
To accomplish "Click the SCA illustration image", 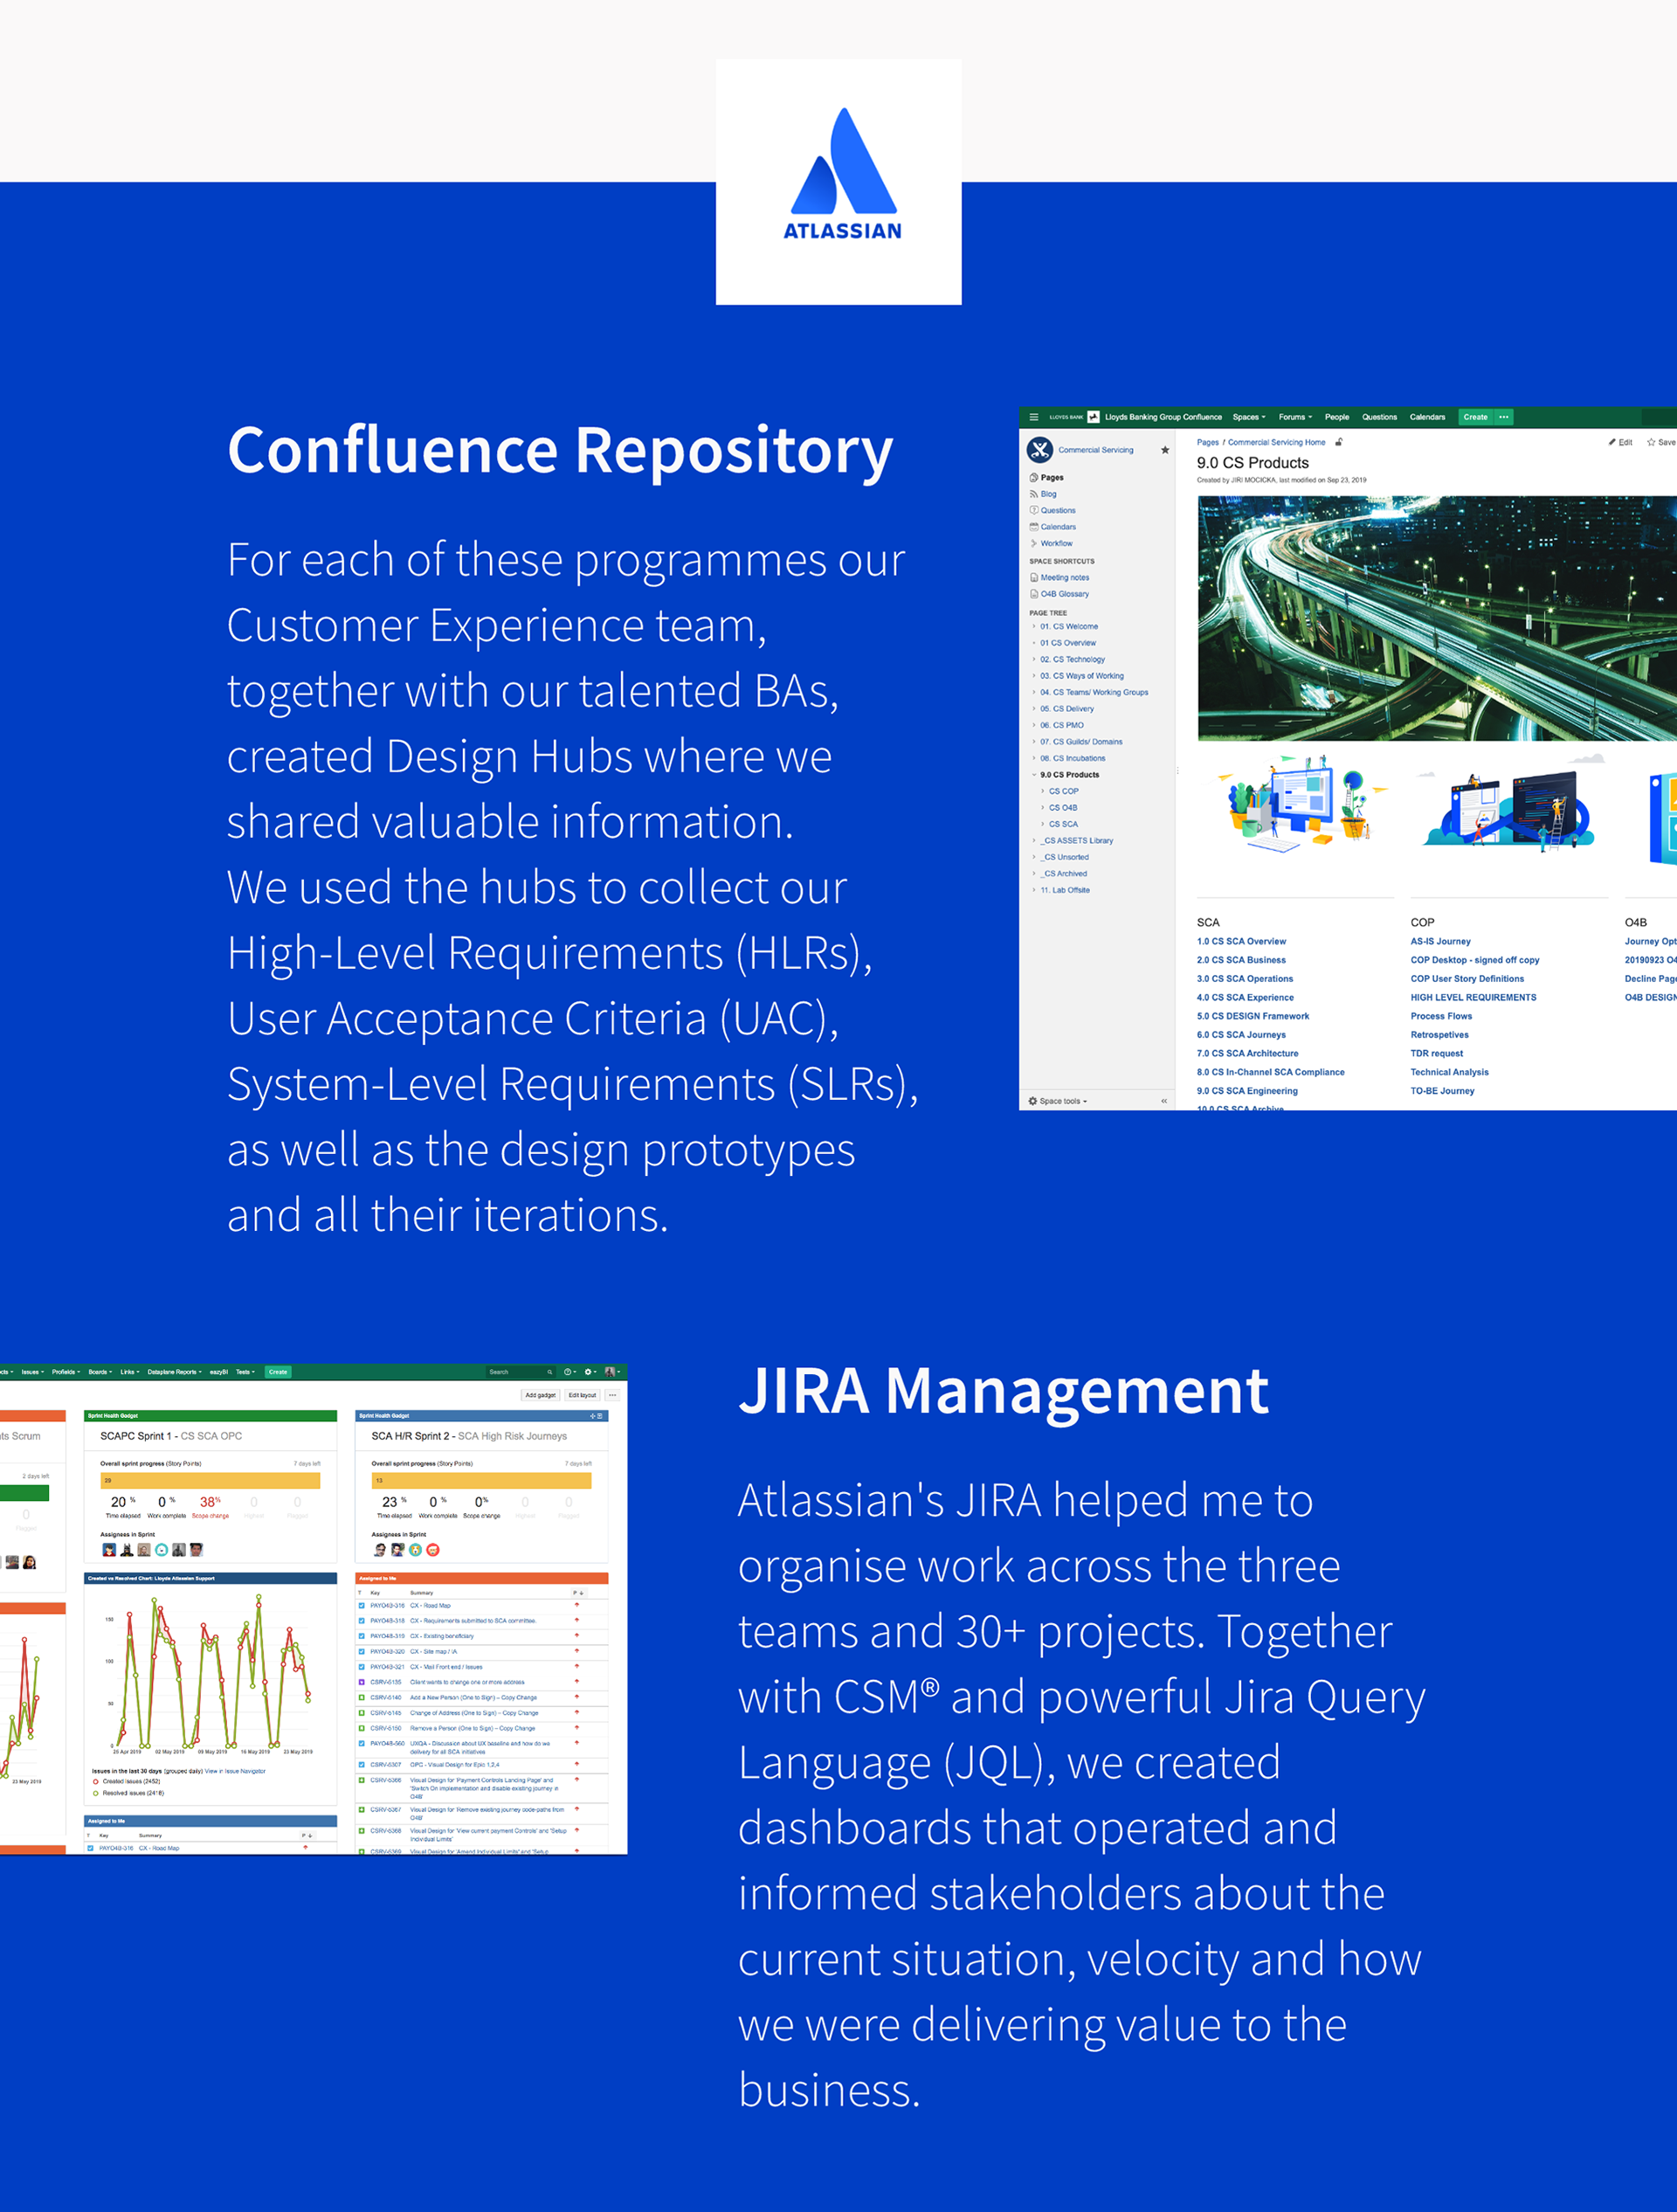I will point(1295,805).
